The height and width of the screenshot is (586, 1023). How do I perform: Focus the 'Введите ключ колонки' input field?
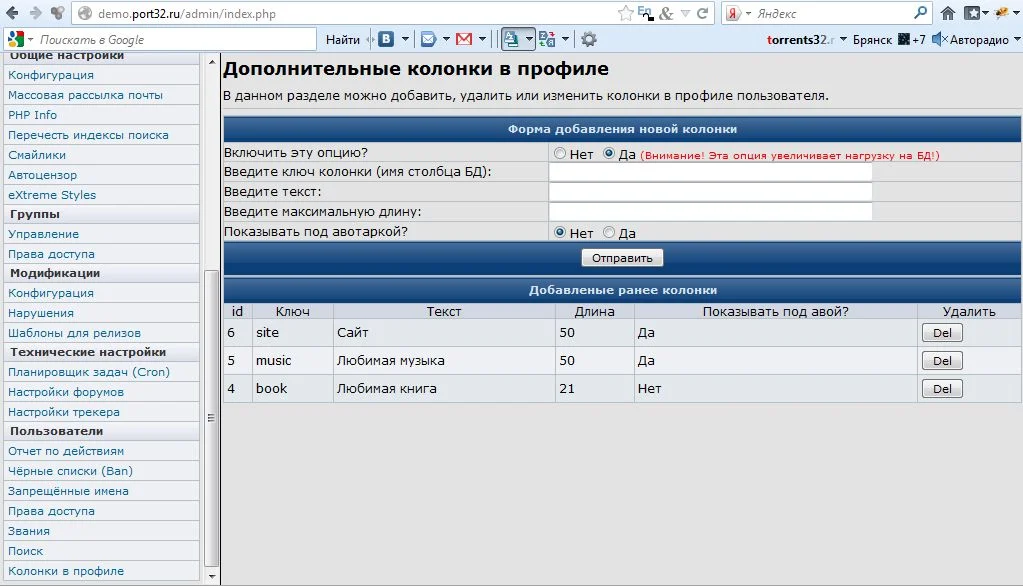coord(710,172)
